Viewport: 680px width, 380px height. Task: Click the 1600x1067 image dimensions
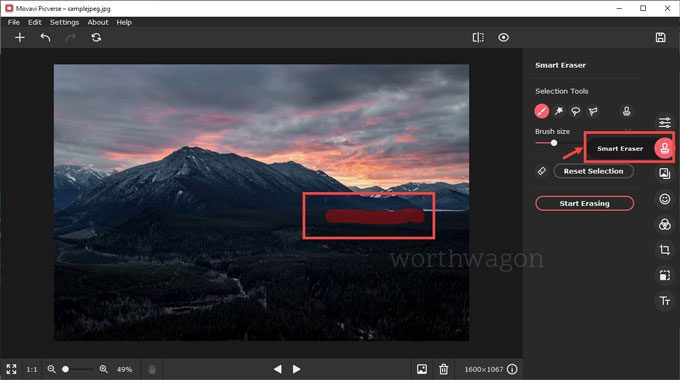click(x=484, y=370)
